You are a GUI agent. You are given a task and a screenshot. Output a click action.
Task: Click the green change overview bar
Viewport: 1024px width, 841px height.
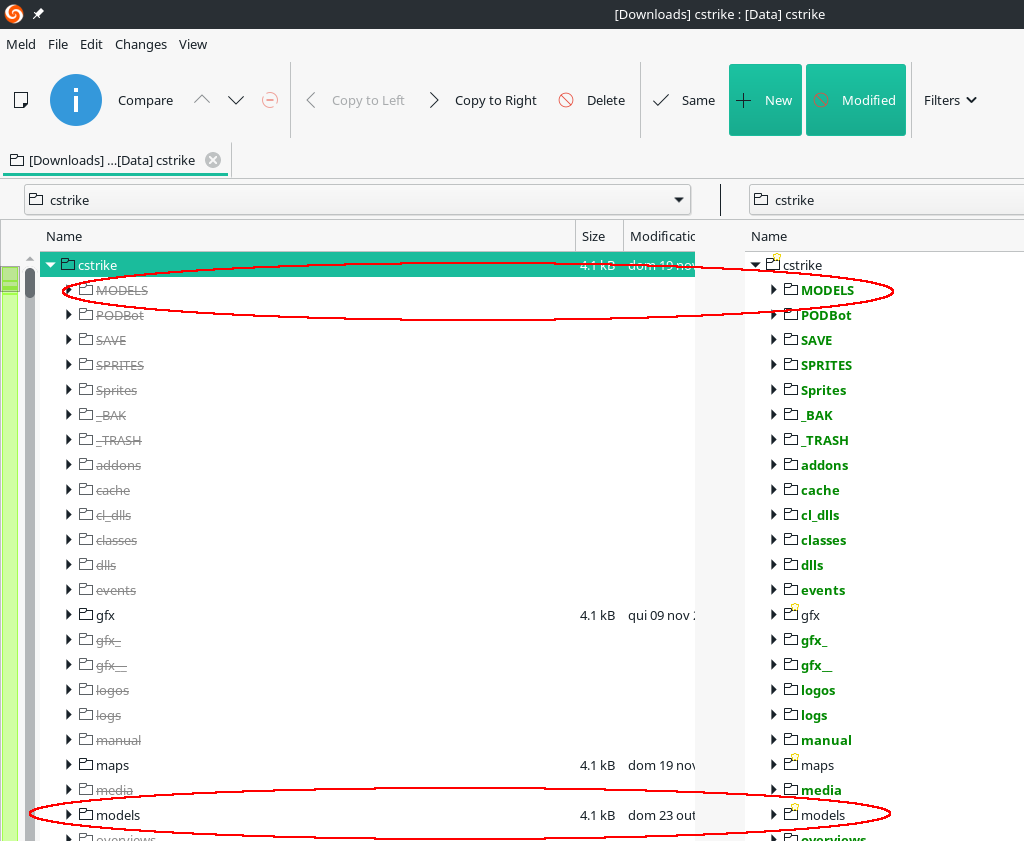(x=10, y=552)
